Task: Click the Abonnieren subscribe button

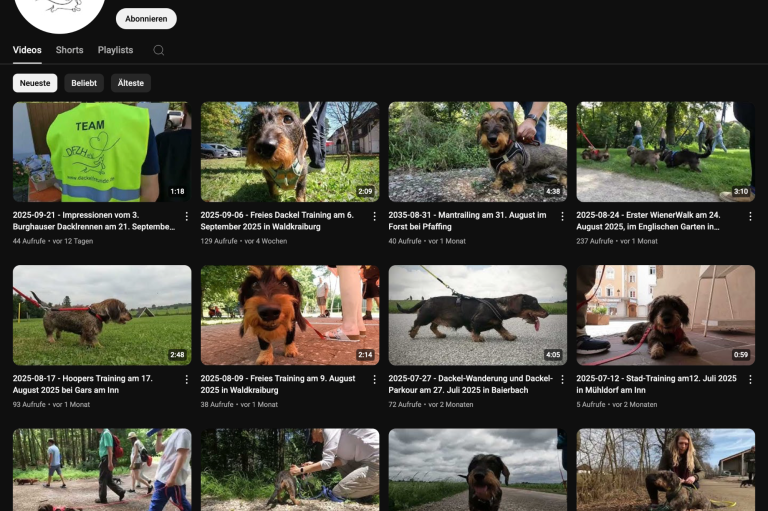Action: click(x=146, y=18)
